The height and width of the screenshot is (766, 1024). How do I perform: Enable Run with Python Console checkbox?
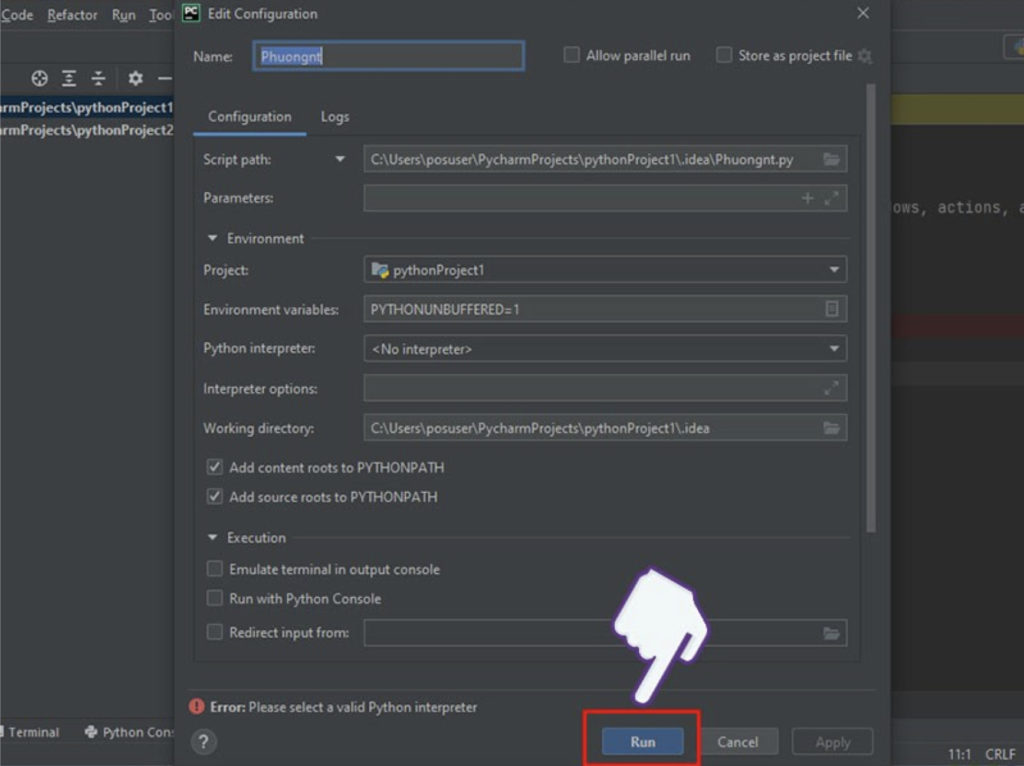[214, 598]
